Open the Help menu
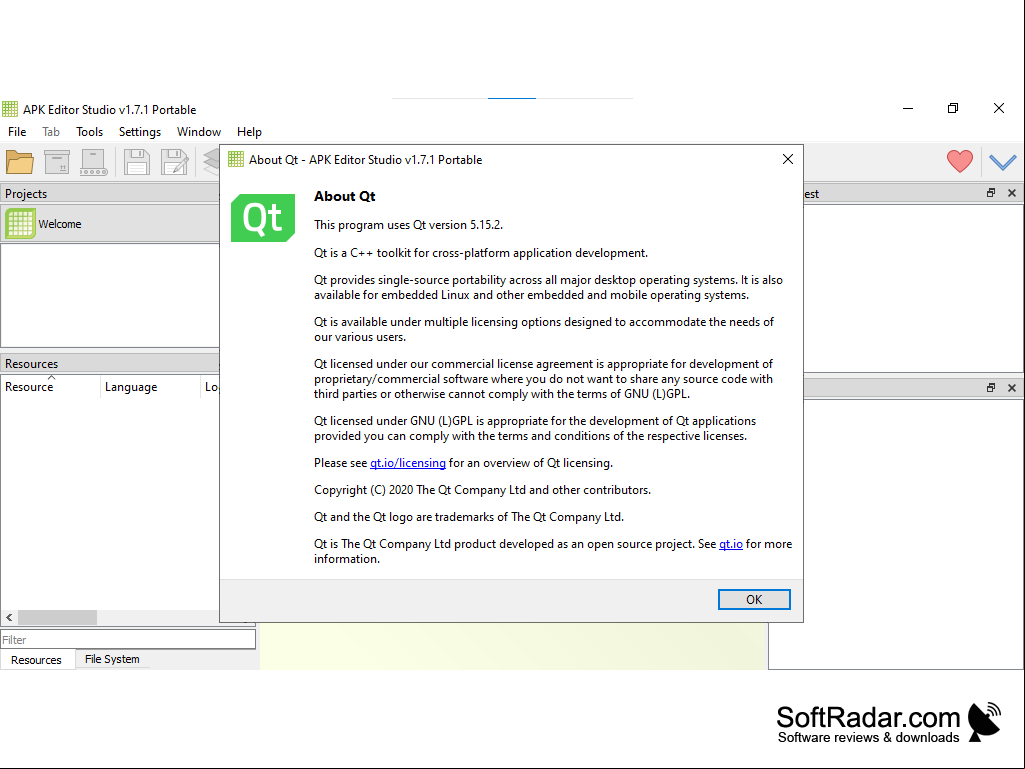1025x769 pixels. click(249, 131)
